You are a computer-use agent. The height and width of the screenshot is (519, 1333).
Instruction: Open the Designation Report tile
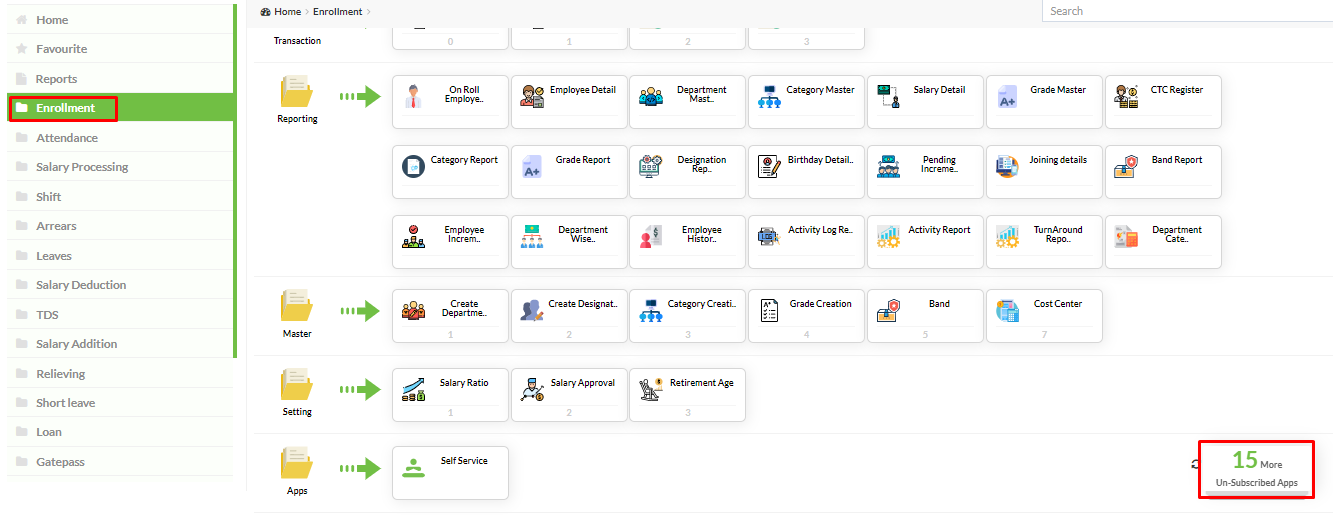(x=689, y=172)
